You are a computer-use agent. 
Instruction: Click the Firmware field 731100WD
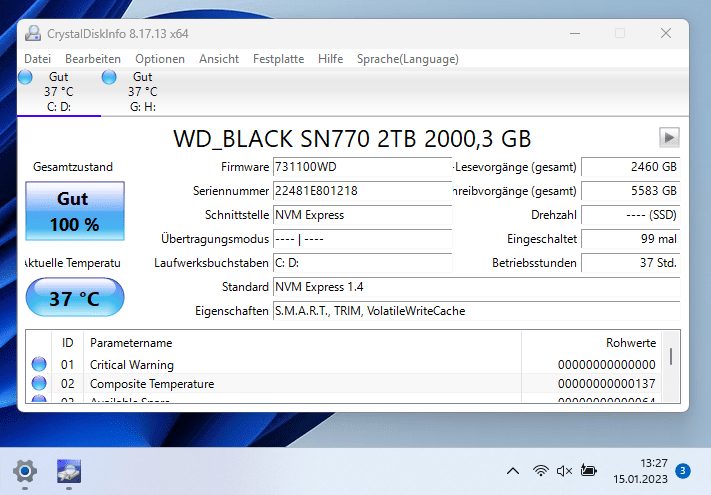(x=362, y=167)
